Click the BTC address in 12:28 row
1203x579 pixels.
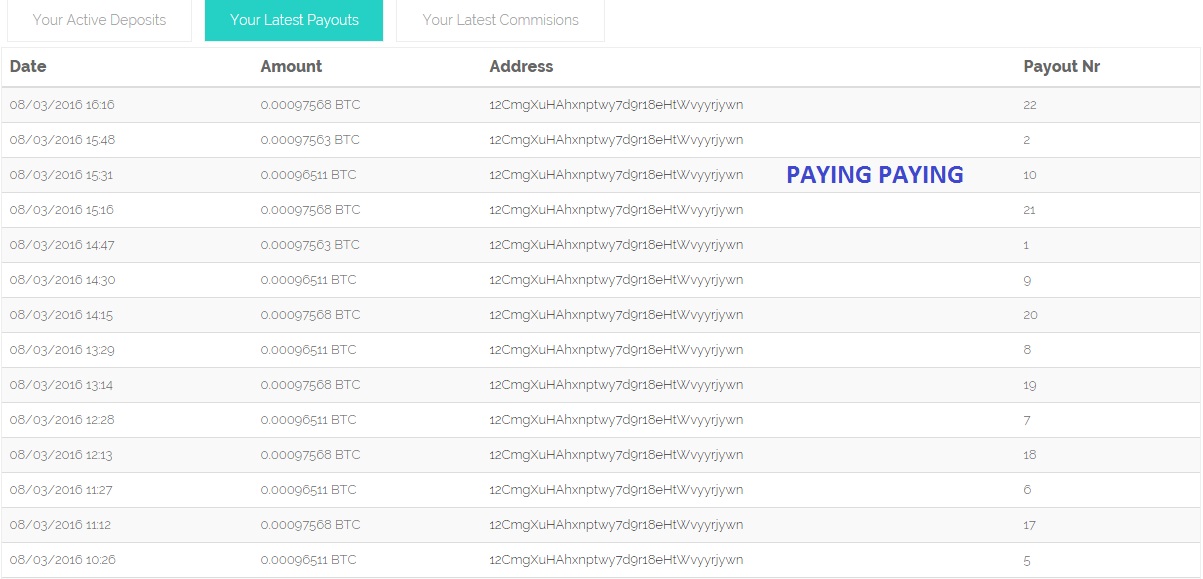(616, 420)
